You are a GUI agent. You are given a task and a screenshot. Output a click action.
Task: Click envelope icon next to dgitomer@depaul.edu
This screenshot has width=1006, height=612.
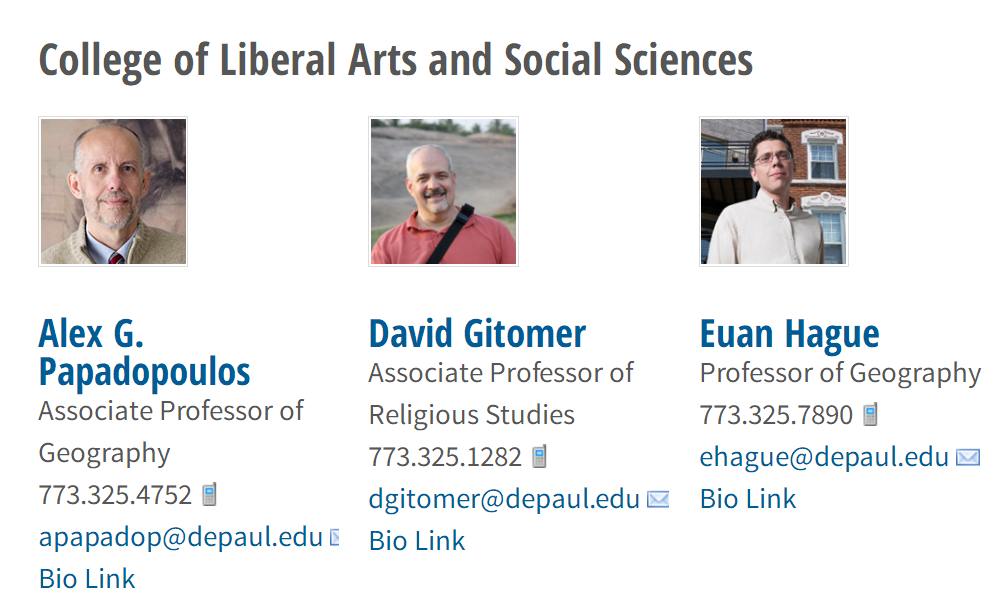(658, 499)
